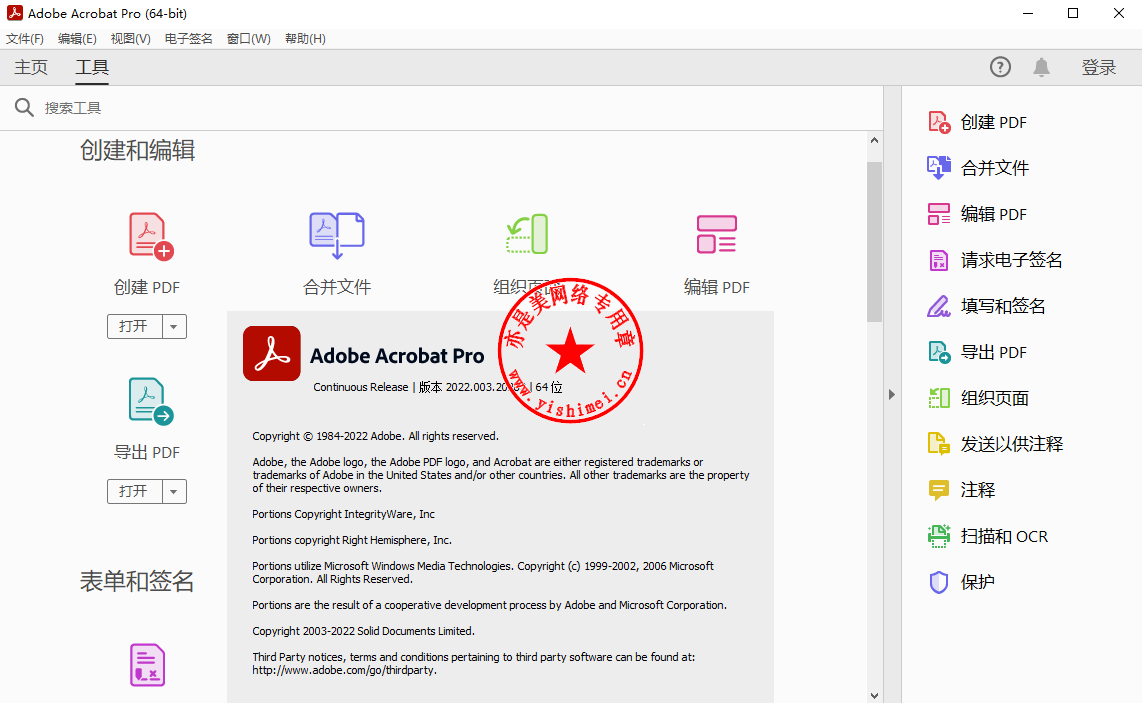Select 合并文件 icon in right sidebar

[x=939, y=168]
